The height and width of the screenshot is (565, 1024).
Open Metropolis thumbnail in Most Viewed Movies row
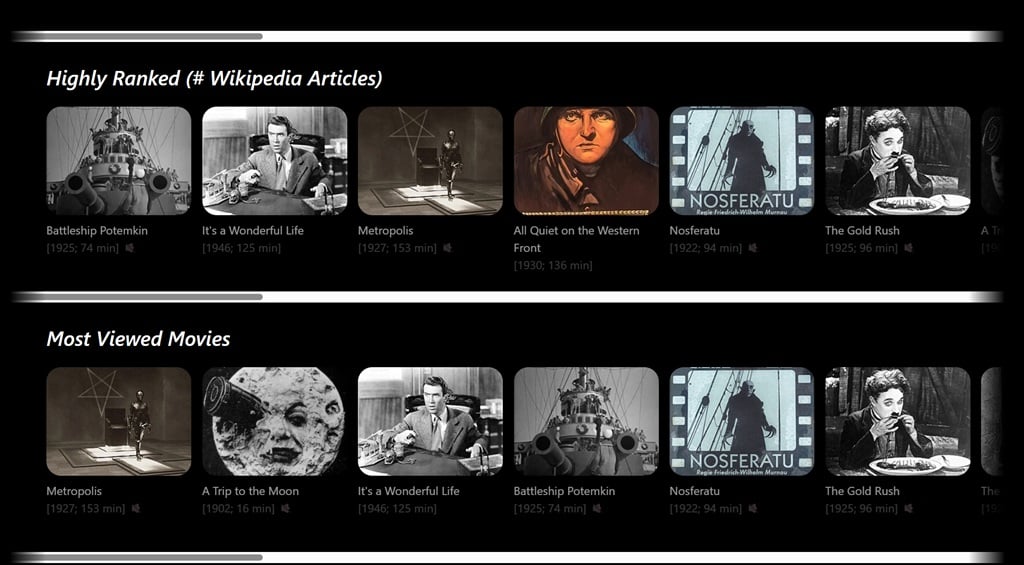click(118, 421)
